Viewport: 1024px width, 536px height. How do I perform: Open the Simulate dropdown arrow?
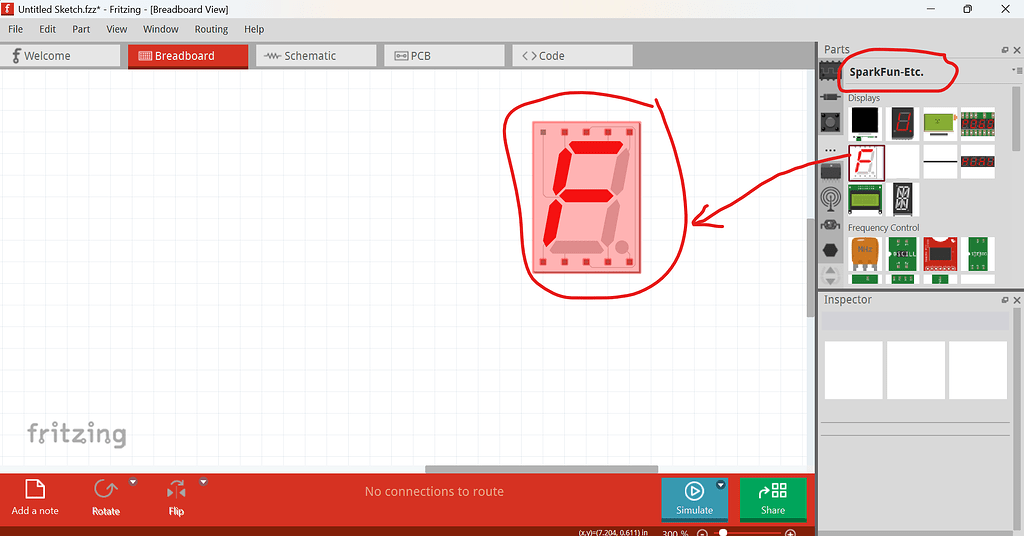(720, 484)
